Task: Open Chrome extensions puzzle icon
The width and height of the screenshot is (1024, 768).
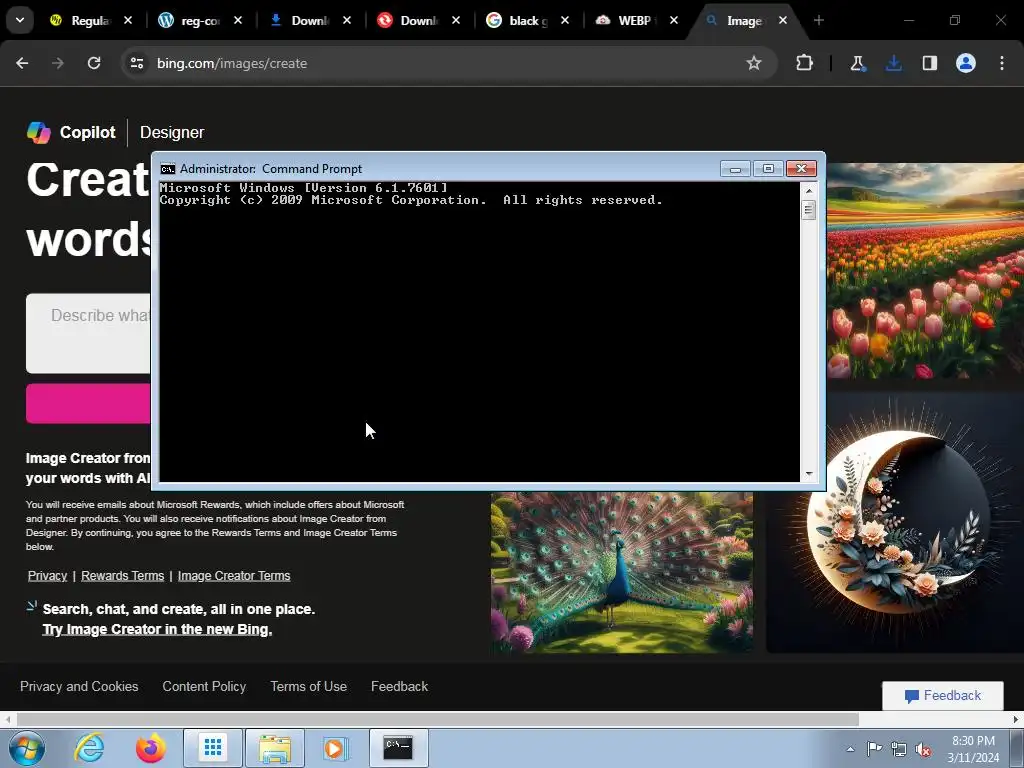Action: pos(805,63)
